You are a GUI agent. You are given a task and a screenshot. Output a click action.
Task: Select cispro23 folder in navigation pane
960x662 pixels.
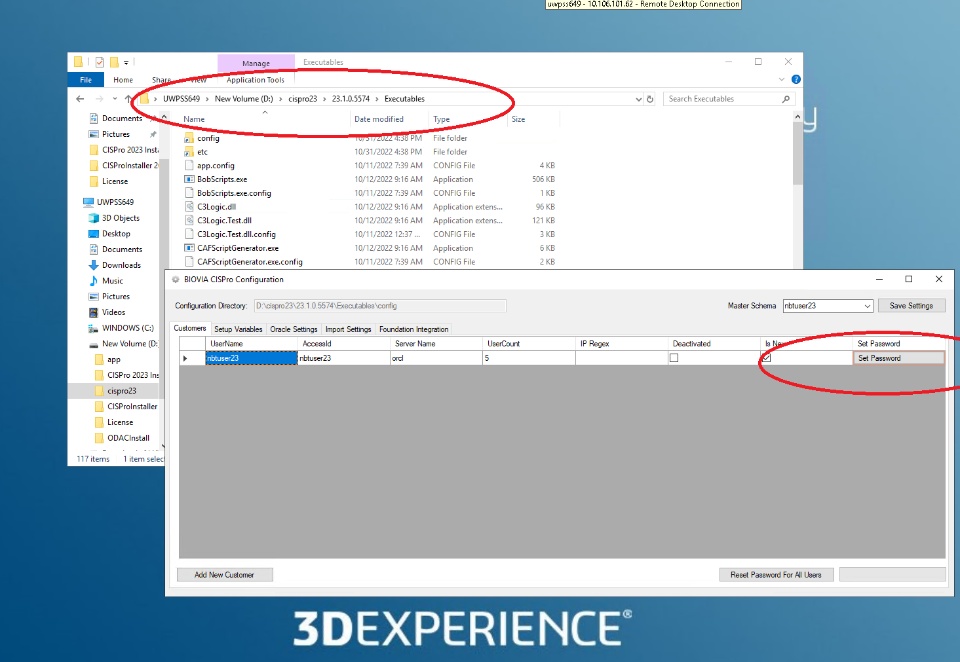121,391
